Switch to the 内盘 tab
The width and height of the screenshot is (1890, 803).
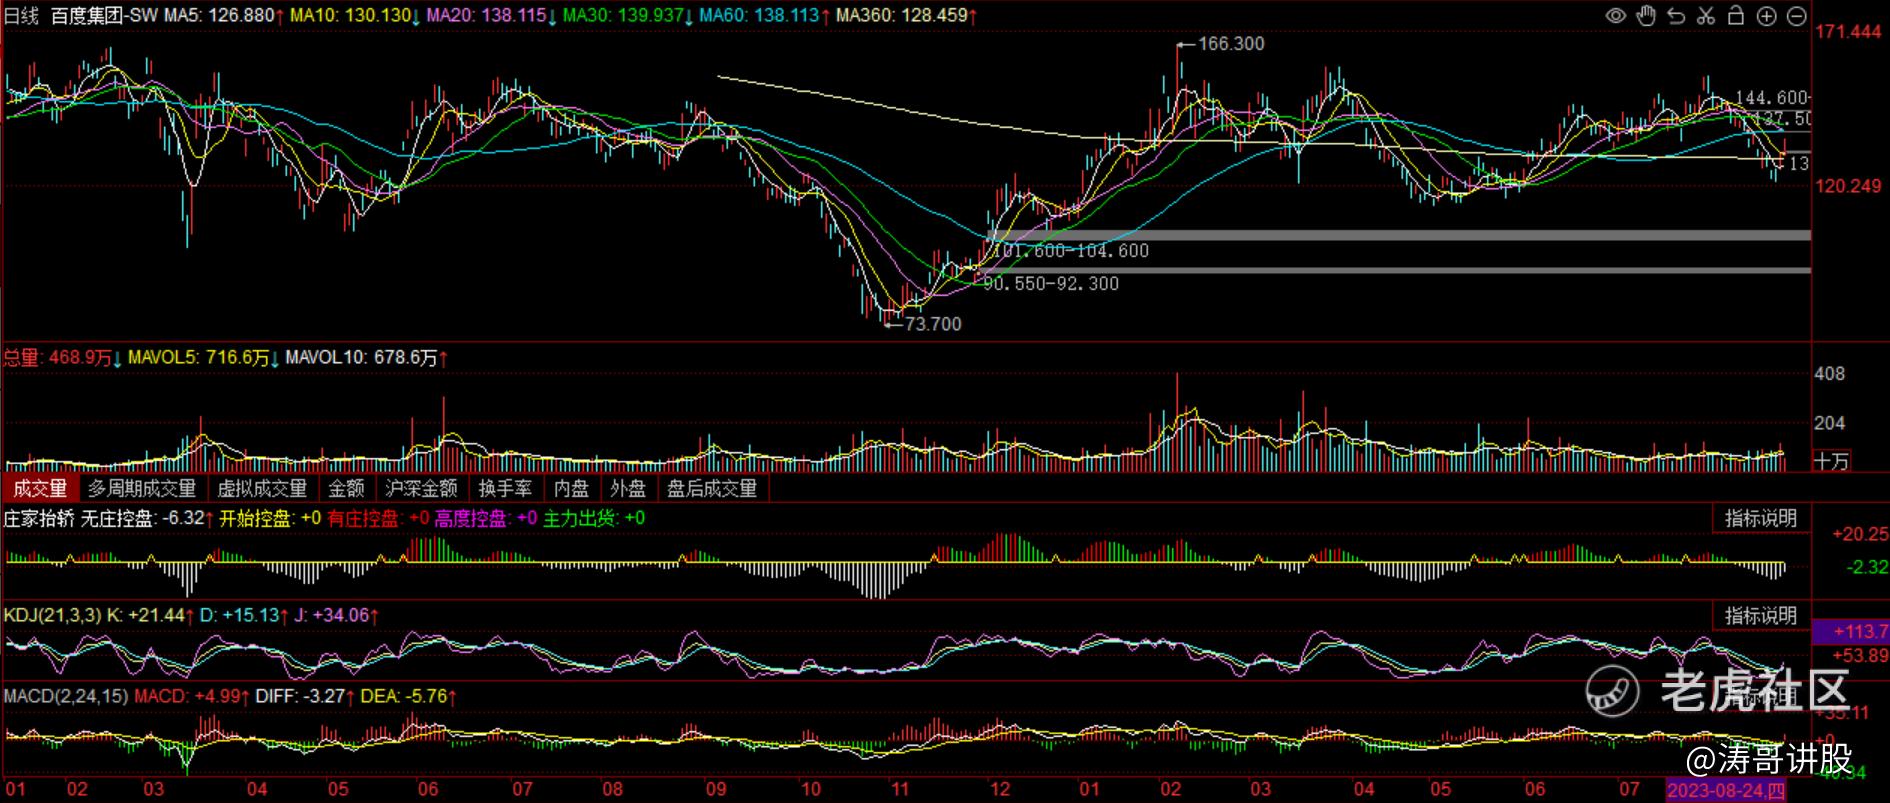click(571, 488)
